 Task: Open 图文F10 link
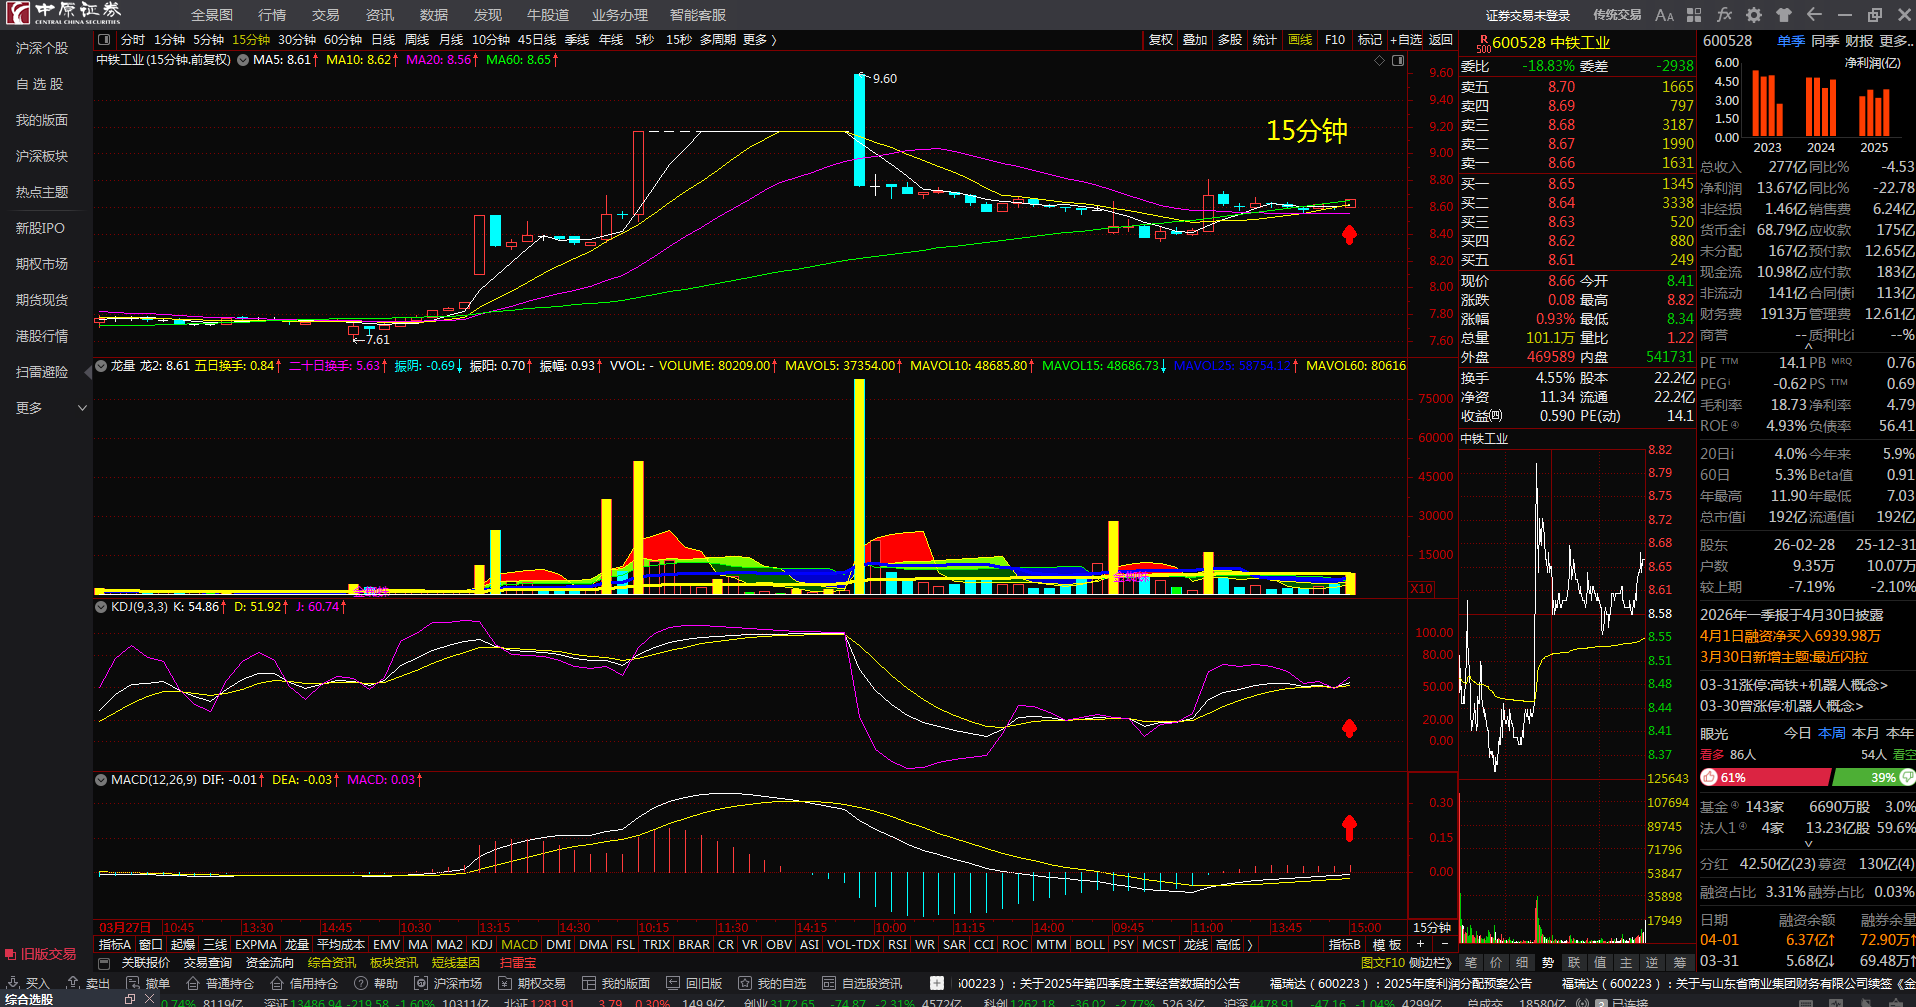coord(1383,962)
